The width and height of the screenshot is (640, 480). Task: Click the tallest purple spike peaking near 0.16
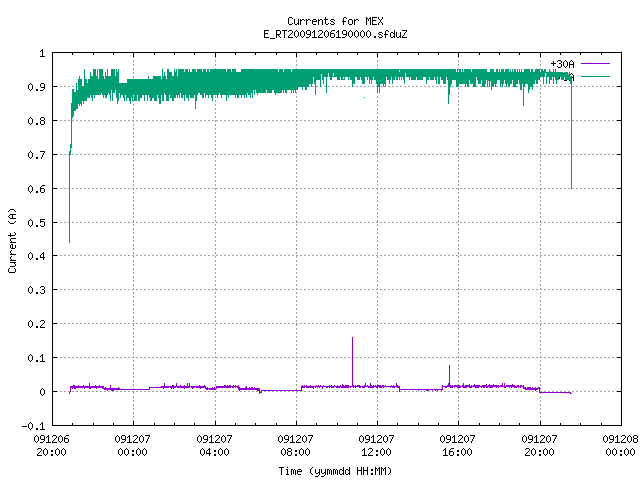click(x=352, y=361)
